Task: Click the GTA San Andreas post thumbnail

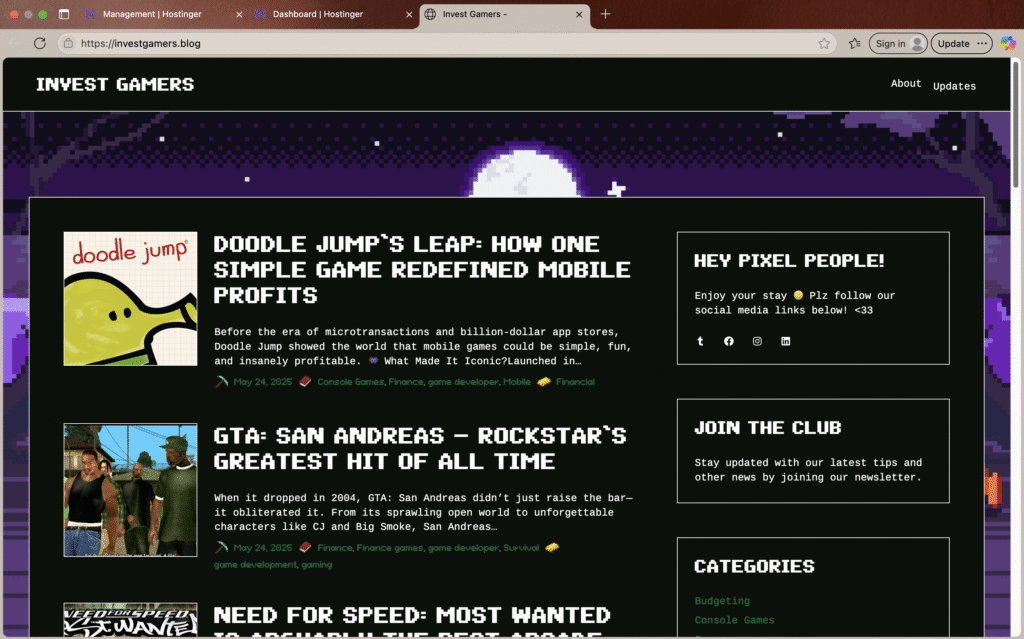Action: 130,490
